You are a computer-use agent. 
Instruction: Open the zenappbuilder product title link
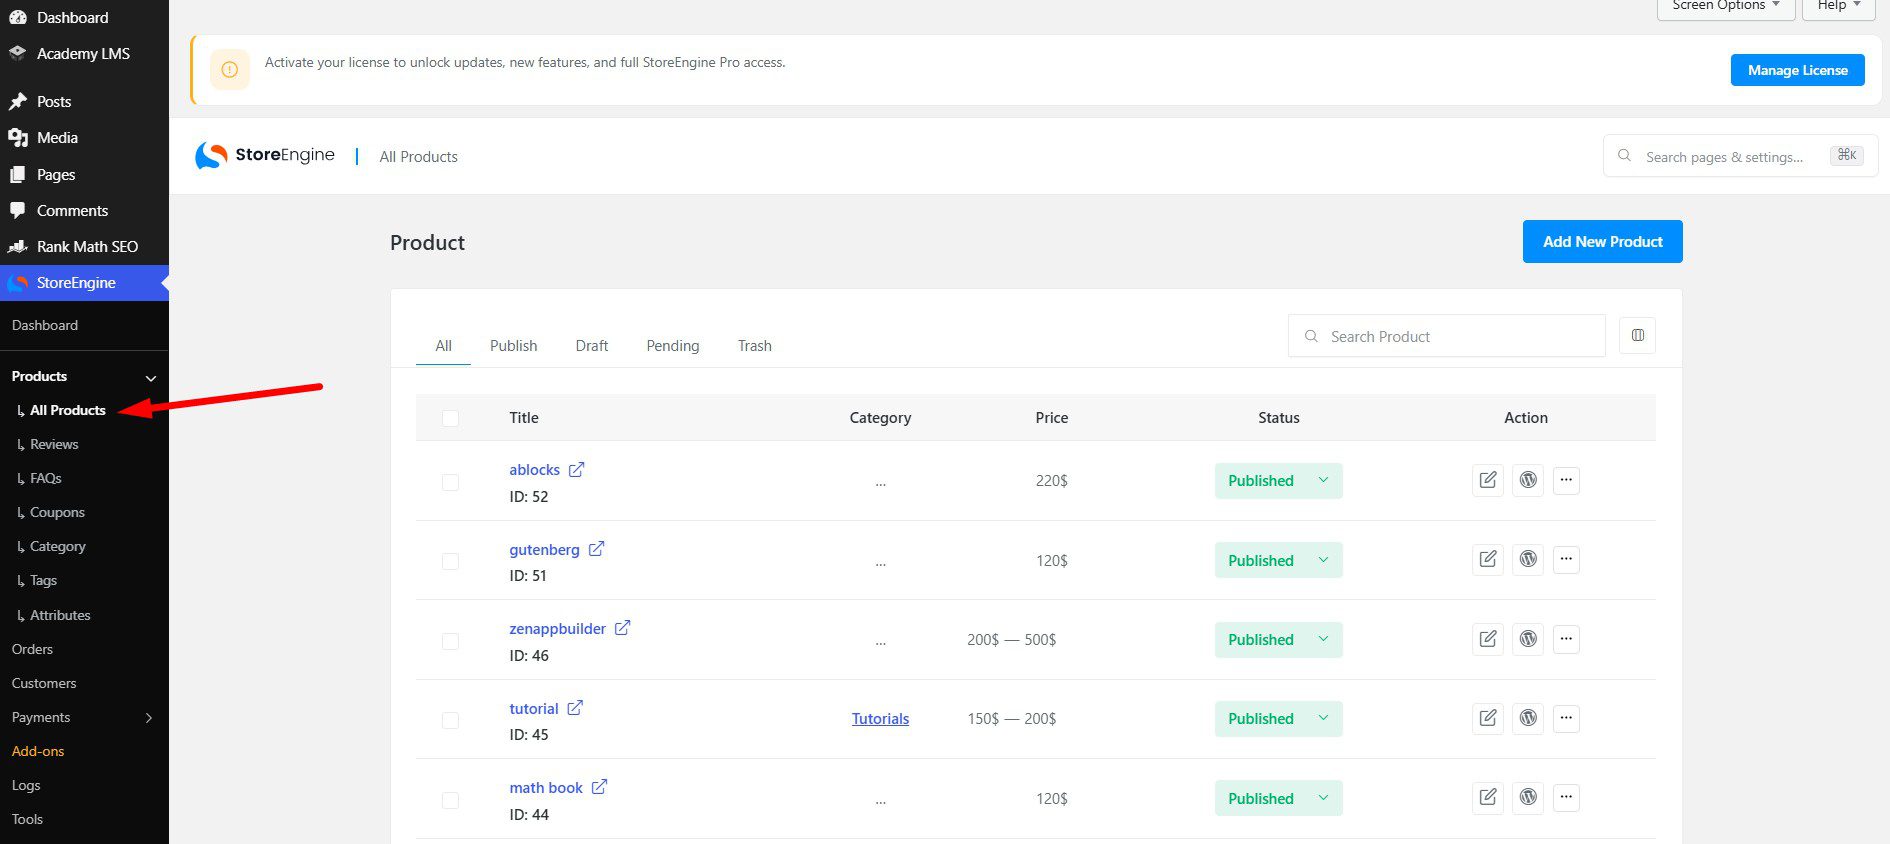(x=558, y=629)
